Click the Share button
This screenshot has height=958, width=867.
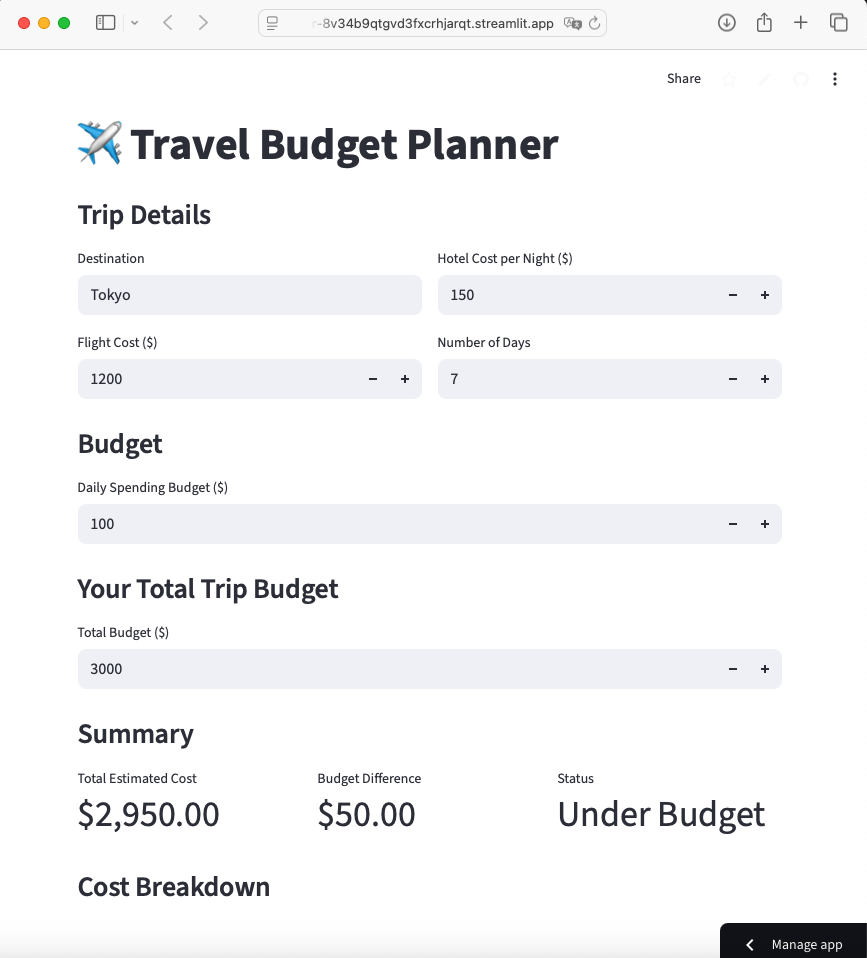point(683,79)
